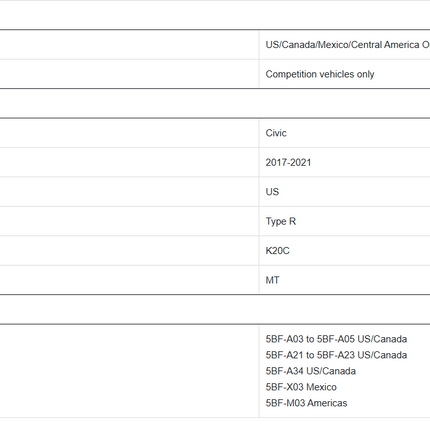Screen dimensions: 430x430
Task: Click the empty label cell beside Competition vehicles
Action: point(129,74)
